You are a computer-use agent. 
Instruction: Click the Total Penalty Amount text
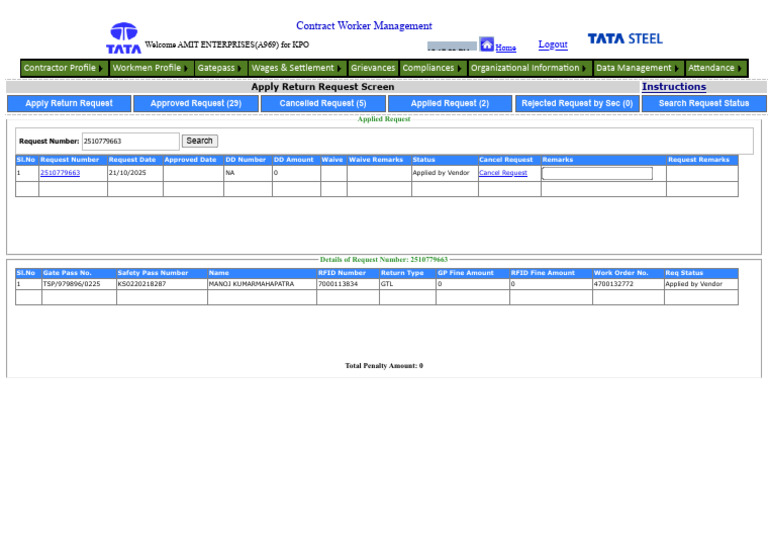point(384,366)
